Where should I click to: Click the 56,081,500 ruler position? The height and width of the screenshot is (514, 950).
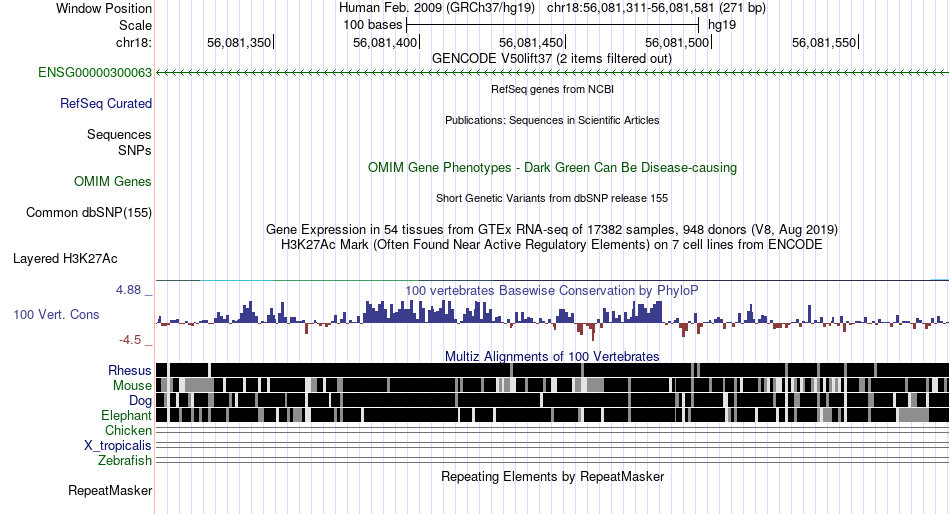[677, 42]
